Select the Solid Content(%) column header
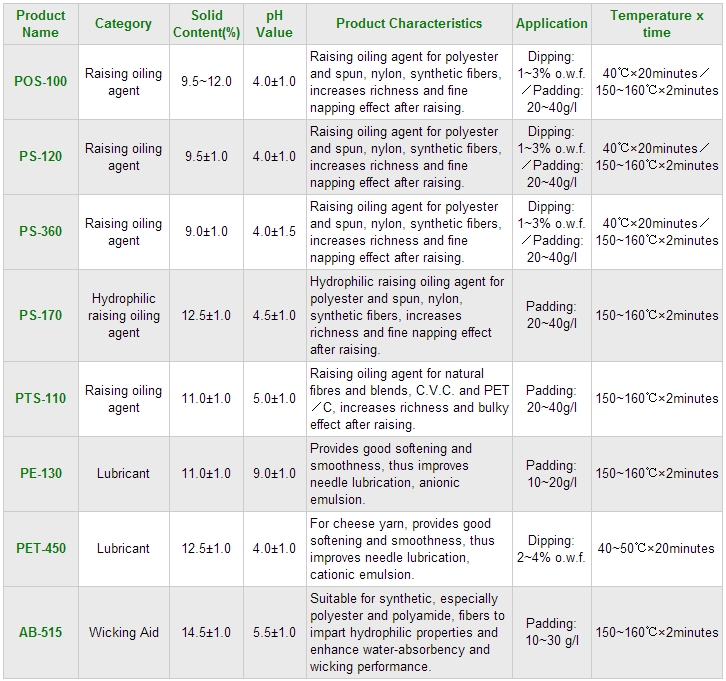Image resolution: width=726 pixels, height=681 pixels. coord(207,23)
